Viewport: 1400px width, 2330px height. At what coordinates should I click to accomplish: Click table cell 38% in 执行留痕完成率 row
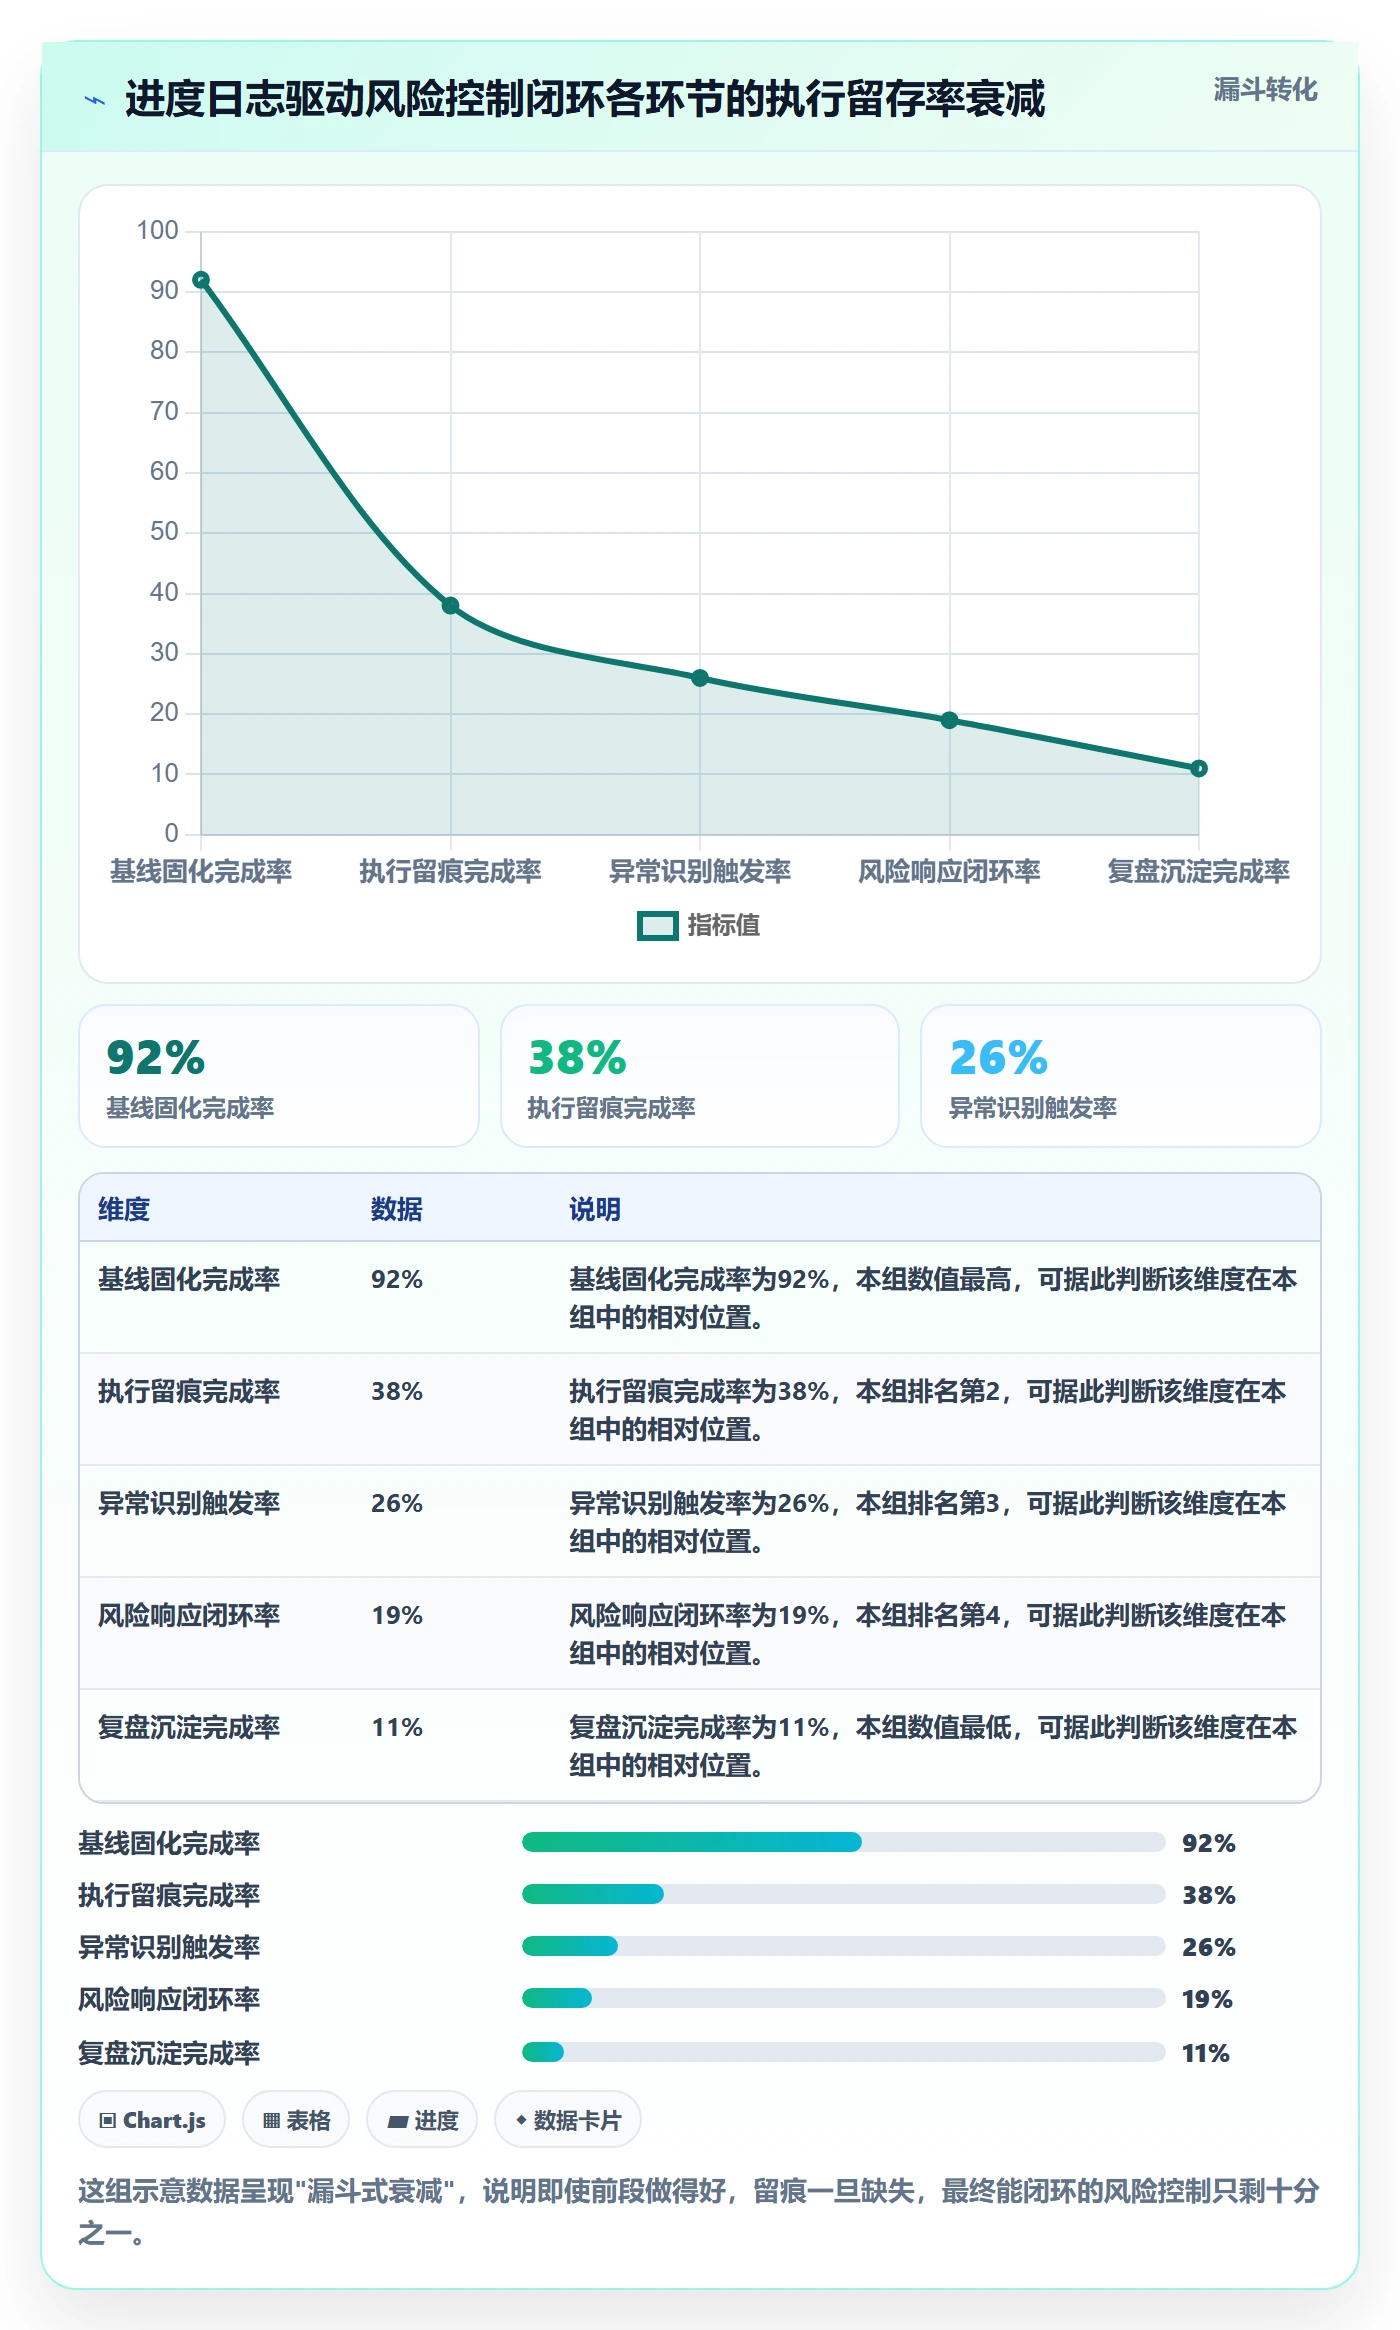(x=397, y=1391)
